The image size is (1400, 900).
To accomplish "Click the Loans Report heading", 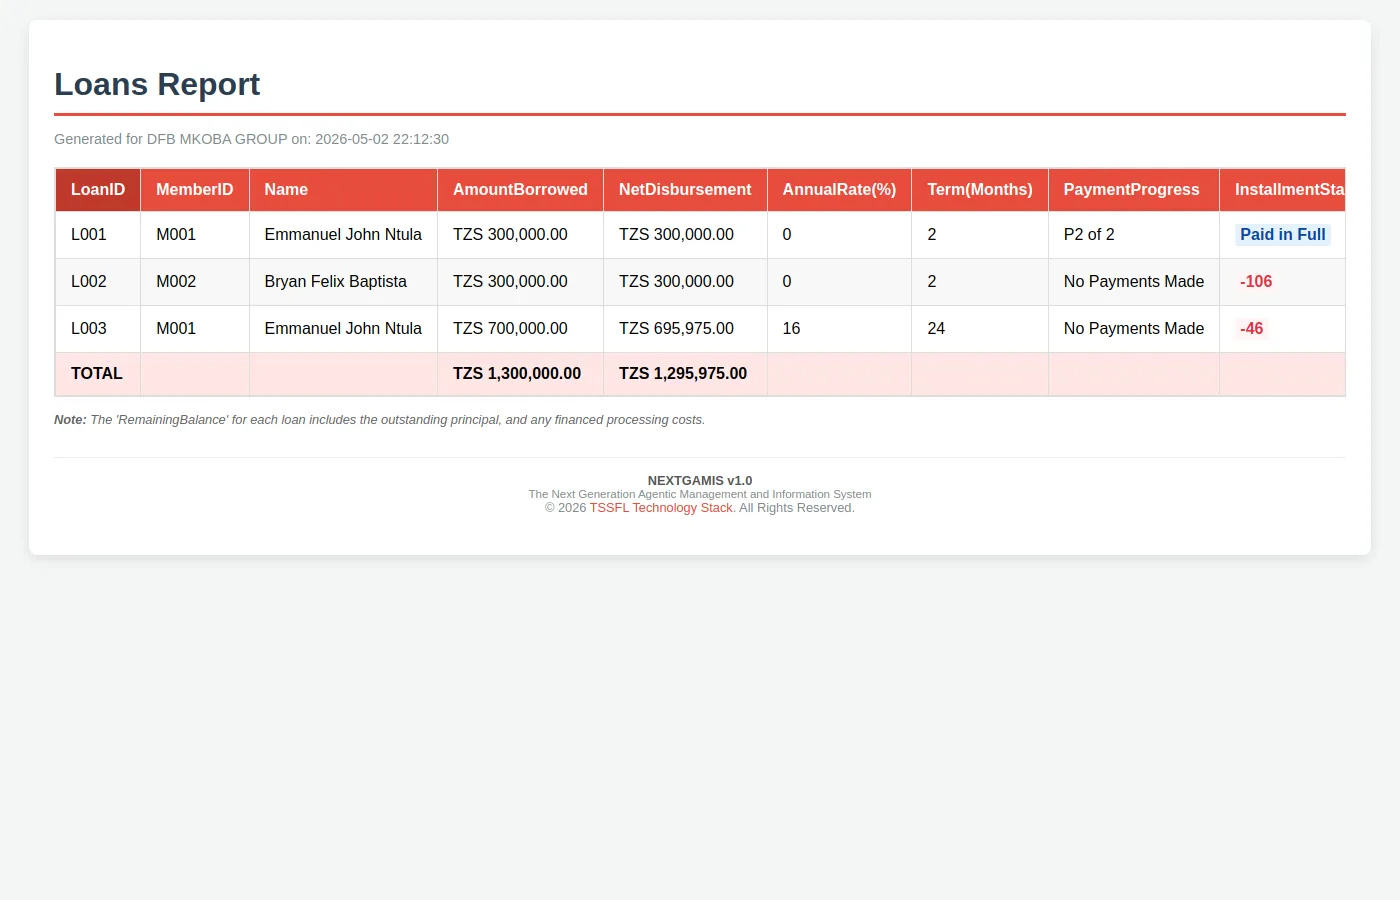I will coord(157,85).
